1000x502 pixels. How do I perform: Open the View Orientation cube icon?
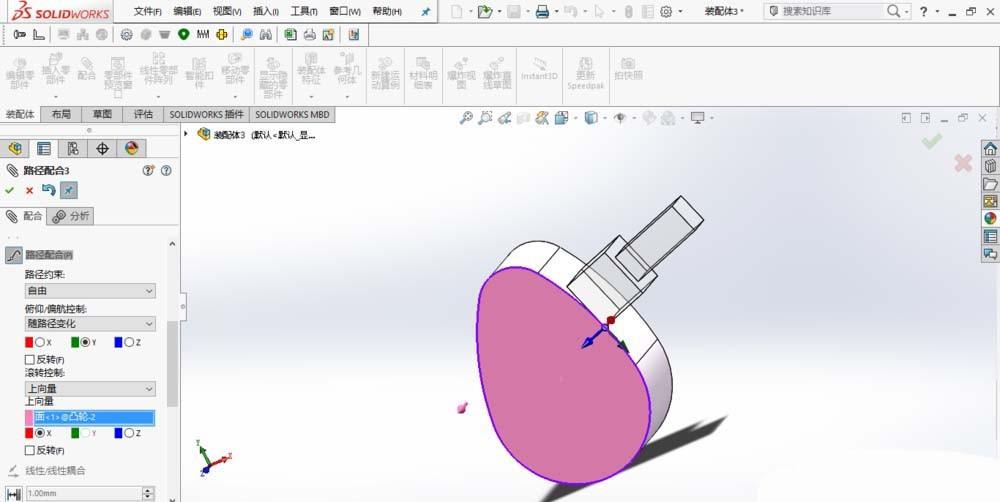coord(561,117)
